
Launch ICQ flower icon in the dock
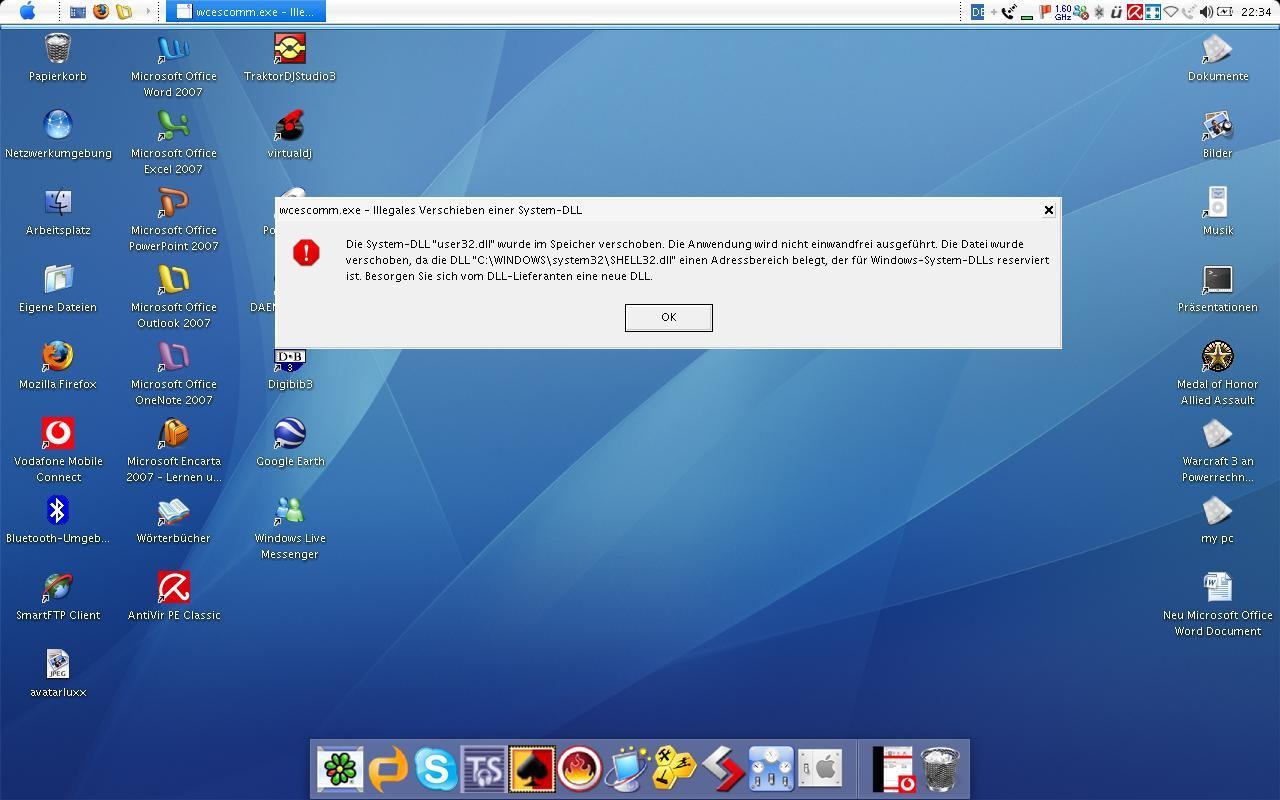pos(340,769)
